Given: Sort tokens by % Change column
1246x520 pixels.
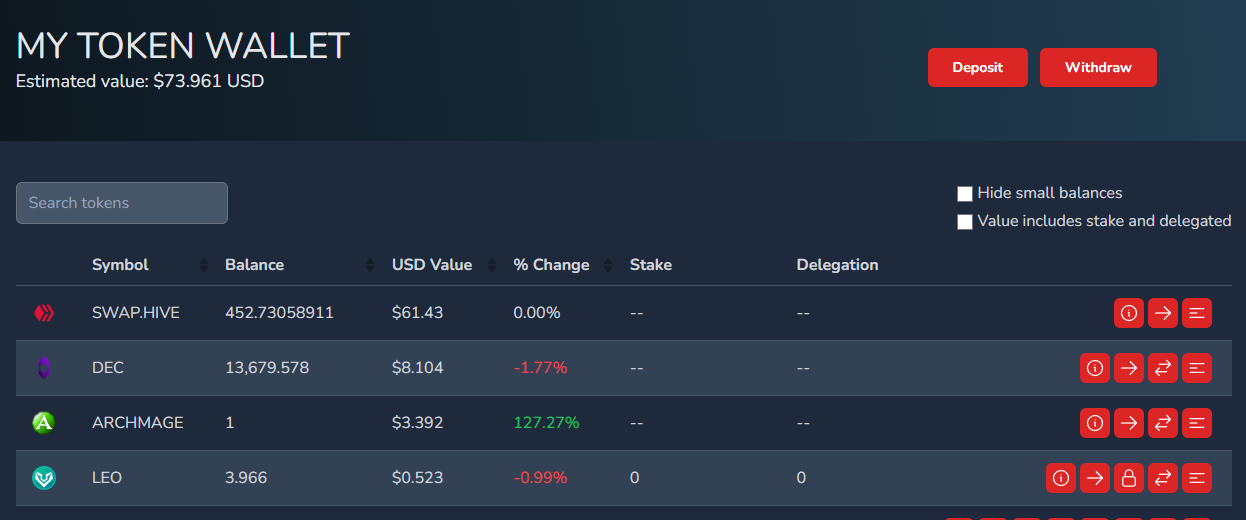Looking at the screenshot, I should [x=552, y=265].
